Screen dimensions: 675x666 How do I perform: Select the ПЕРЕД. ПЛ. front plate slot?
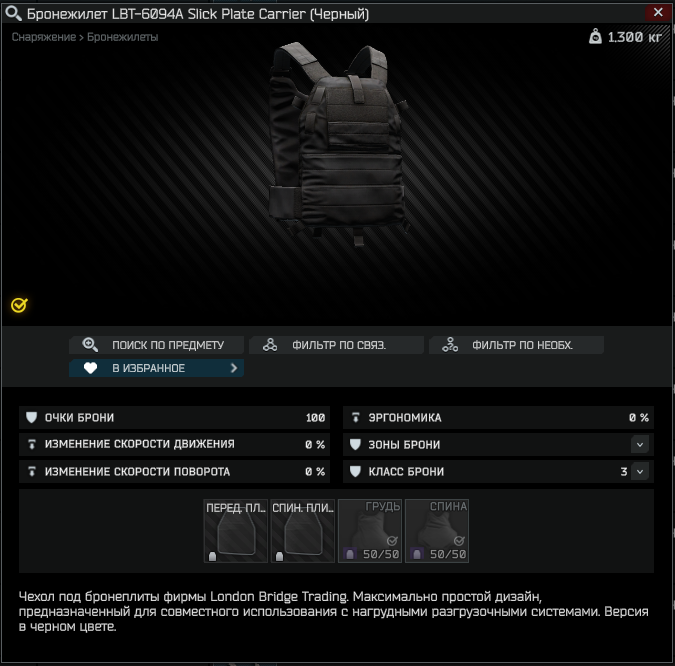coord(235,531)
